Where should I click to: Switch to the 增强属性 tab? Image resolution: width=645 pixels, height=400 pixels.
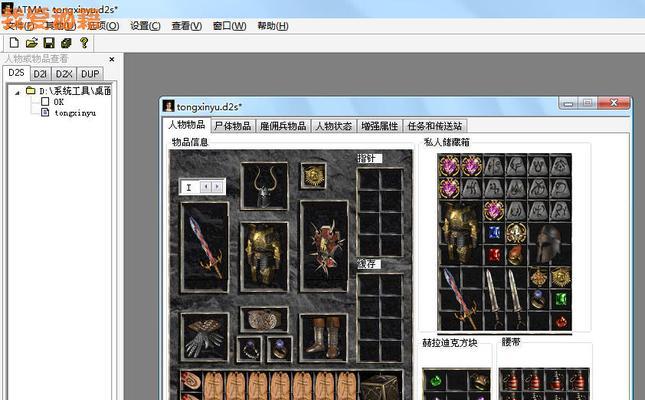379,126
